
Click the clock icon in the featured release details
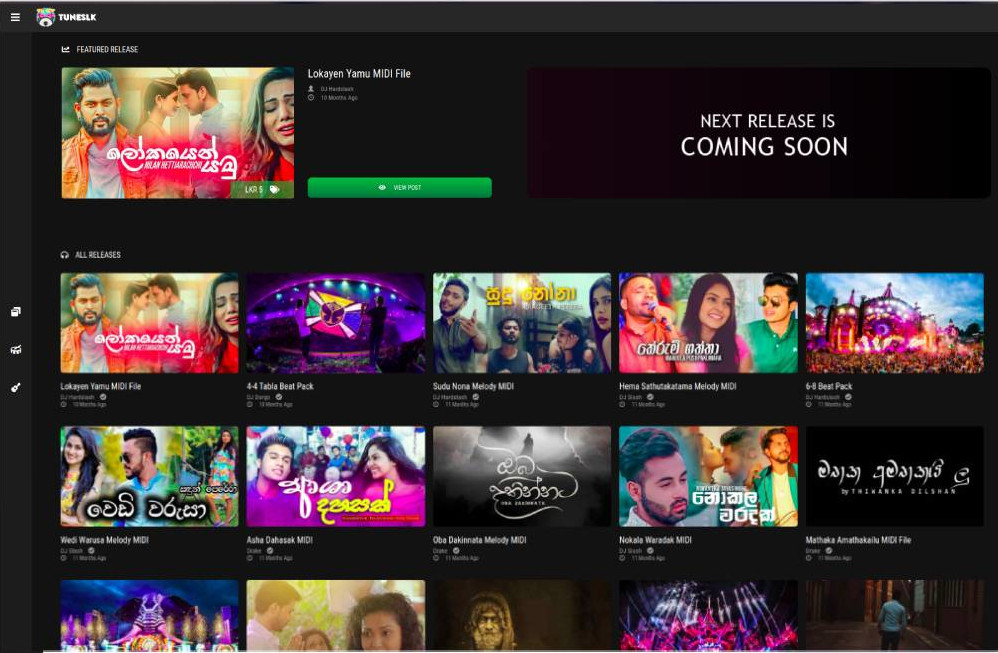point(311,98)
